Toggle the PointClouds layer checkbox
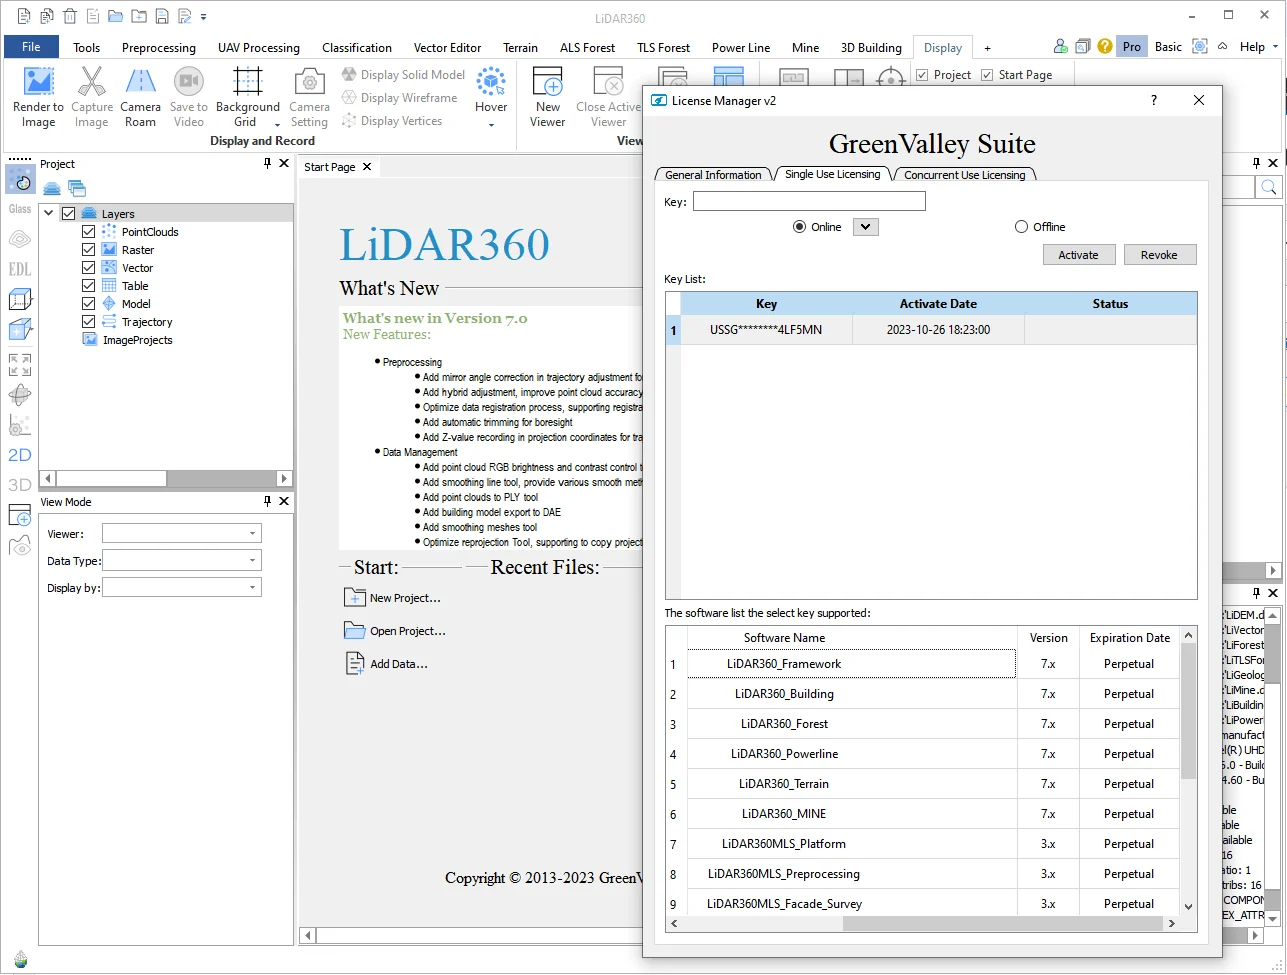The image size is (1287, 975). (x=88, y=232)
